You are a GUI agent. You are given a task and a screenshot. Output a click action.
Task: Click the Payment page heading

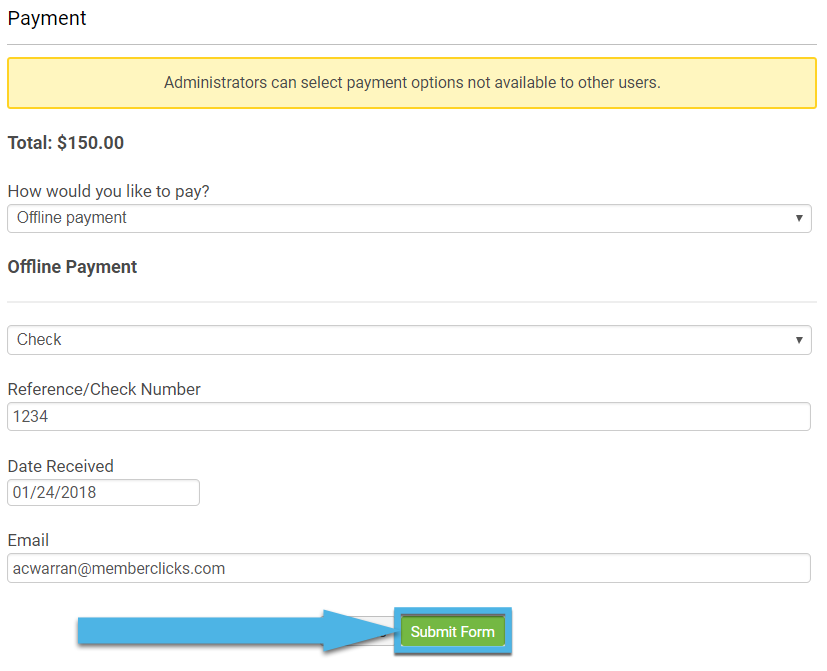tap(47, 18)
